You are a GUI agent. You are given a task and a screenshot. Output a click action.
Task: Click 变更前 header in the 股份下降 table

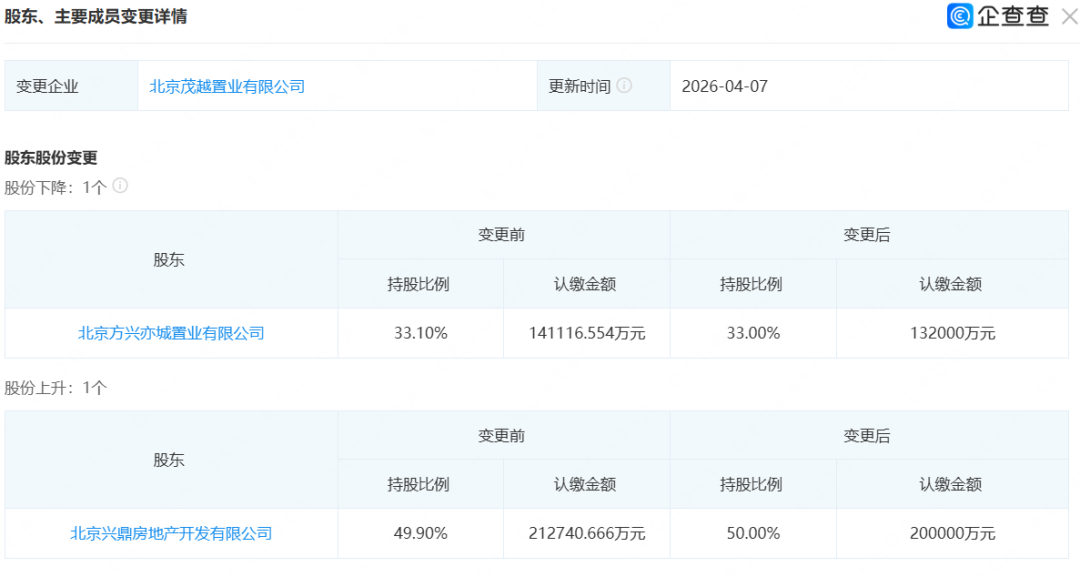[x=502, y=235]
